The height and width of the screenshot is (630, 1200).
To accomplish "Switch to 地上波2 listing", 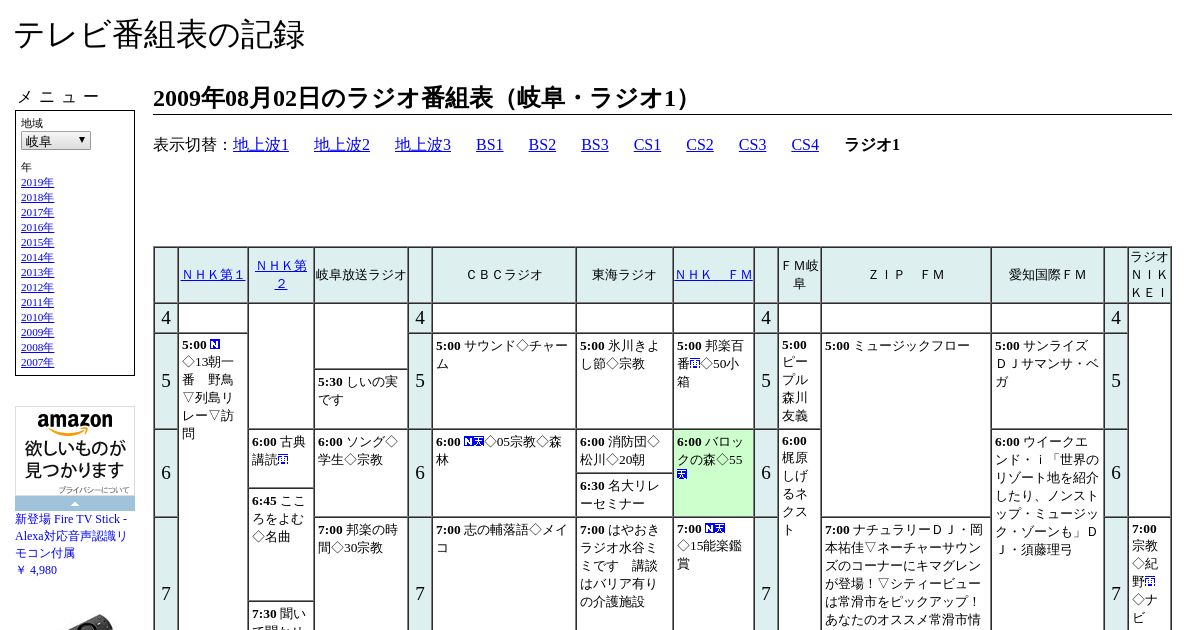I will 342,145.
